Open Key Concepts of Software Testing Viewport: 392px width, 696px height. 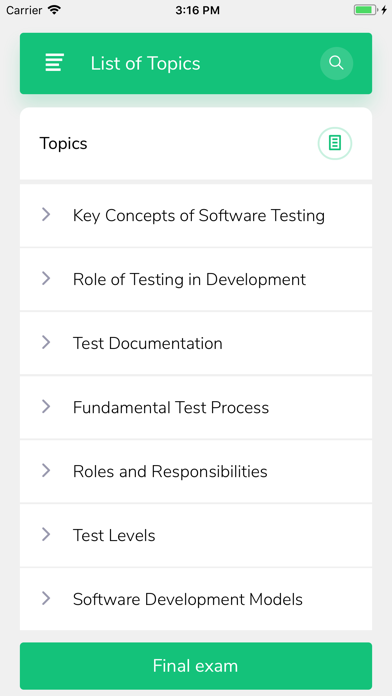(x=196, y=216)
